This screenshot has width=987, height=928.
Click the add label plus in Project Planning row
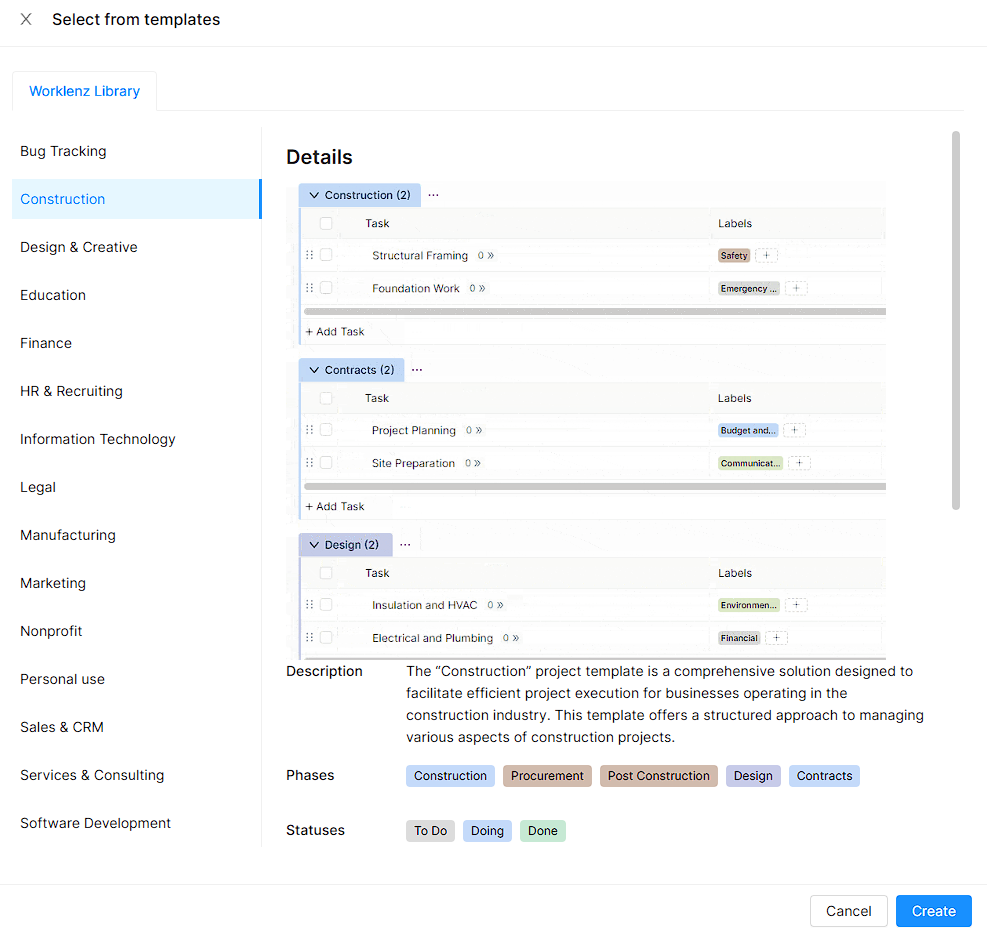point(794,431)
